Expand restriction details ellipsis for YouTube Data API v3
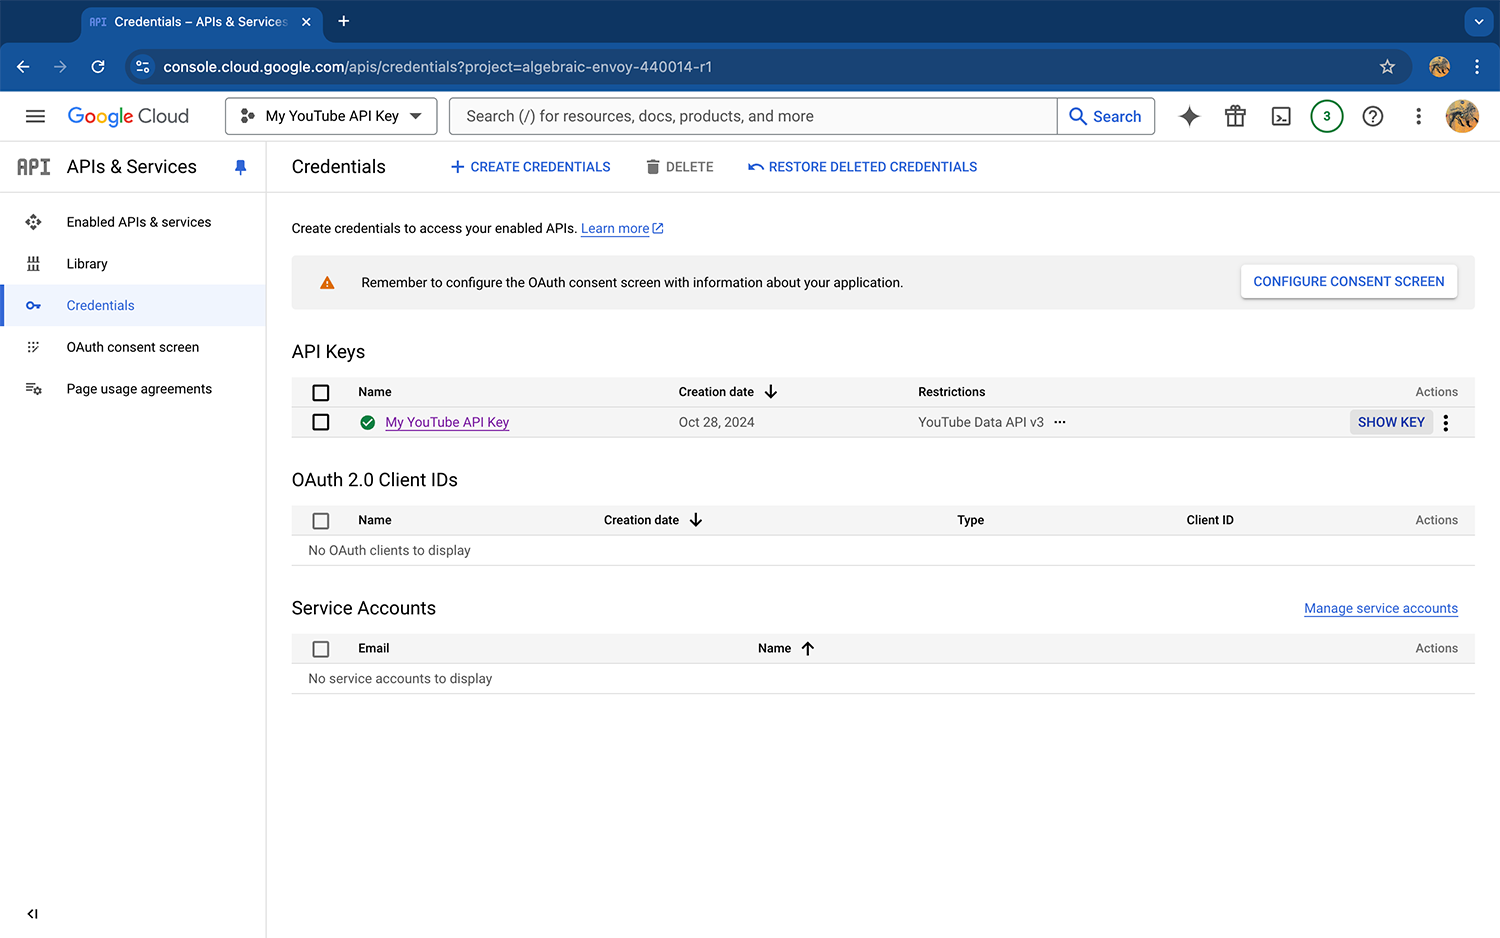 click(1060, 422)
